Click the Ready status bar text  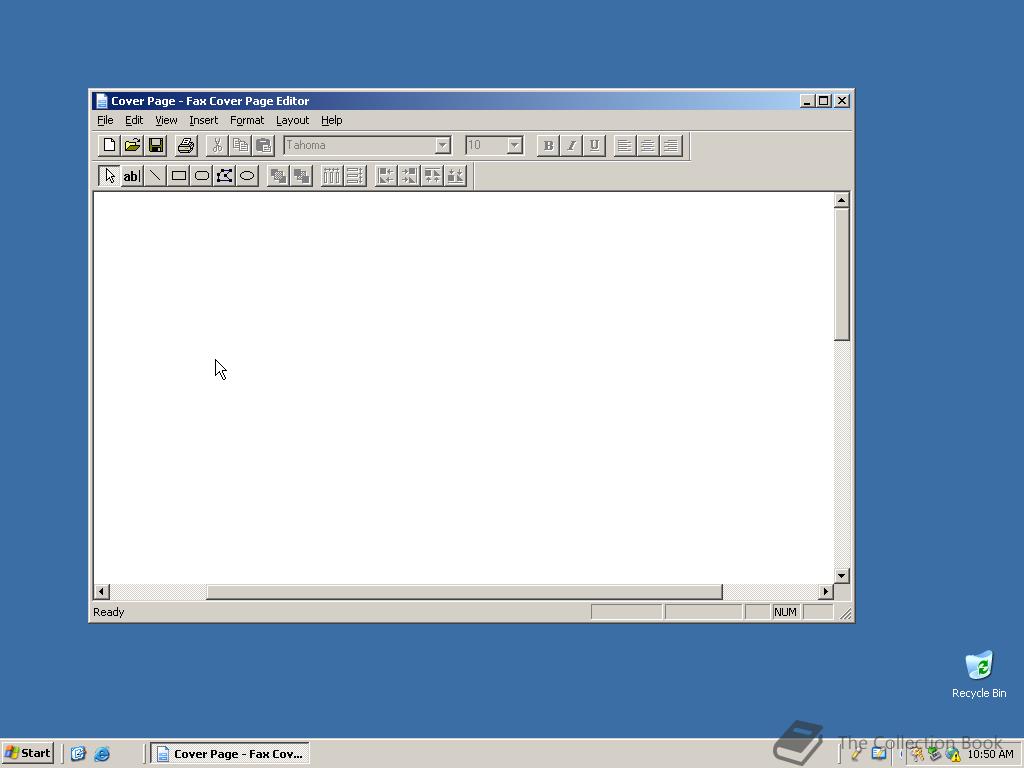108,612
